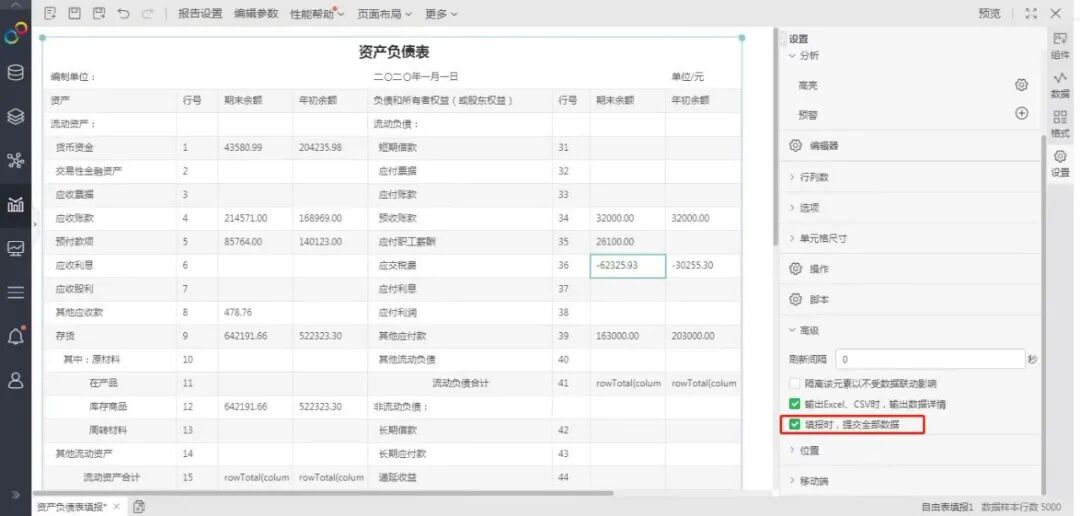The width and height of the screenshot is (1080, 516).
Task: Open the 性能帮助 dropdown
Action: point(317,14)
